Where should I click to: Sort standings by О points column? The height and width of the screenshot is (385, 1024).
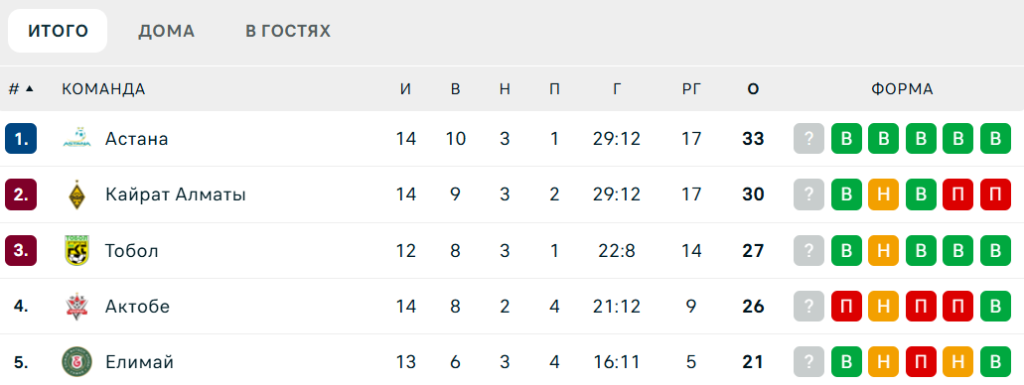click(753, 89)
